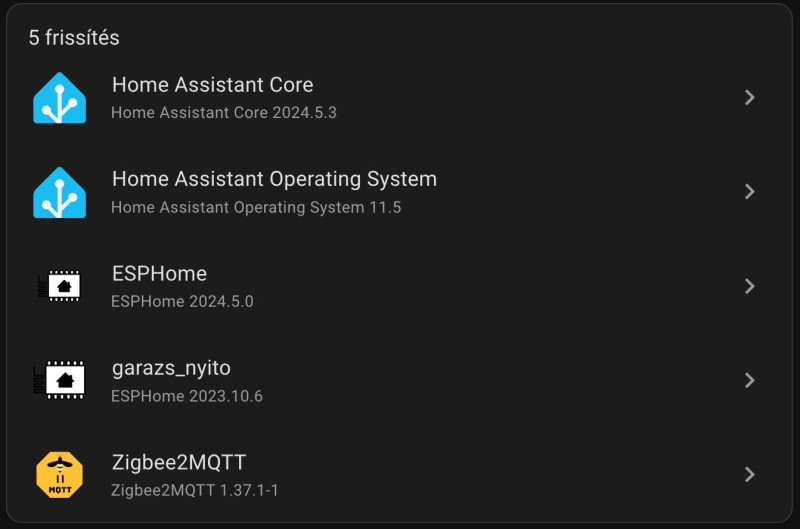Click the Zigbee2MQTT bee hexagon icon
The image size is (800, 529).
click(x=59, y=474)
